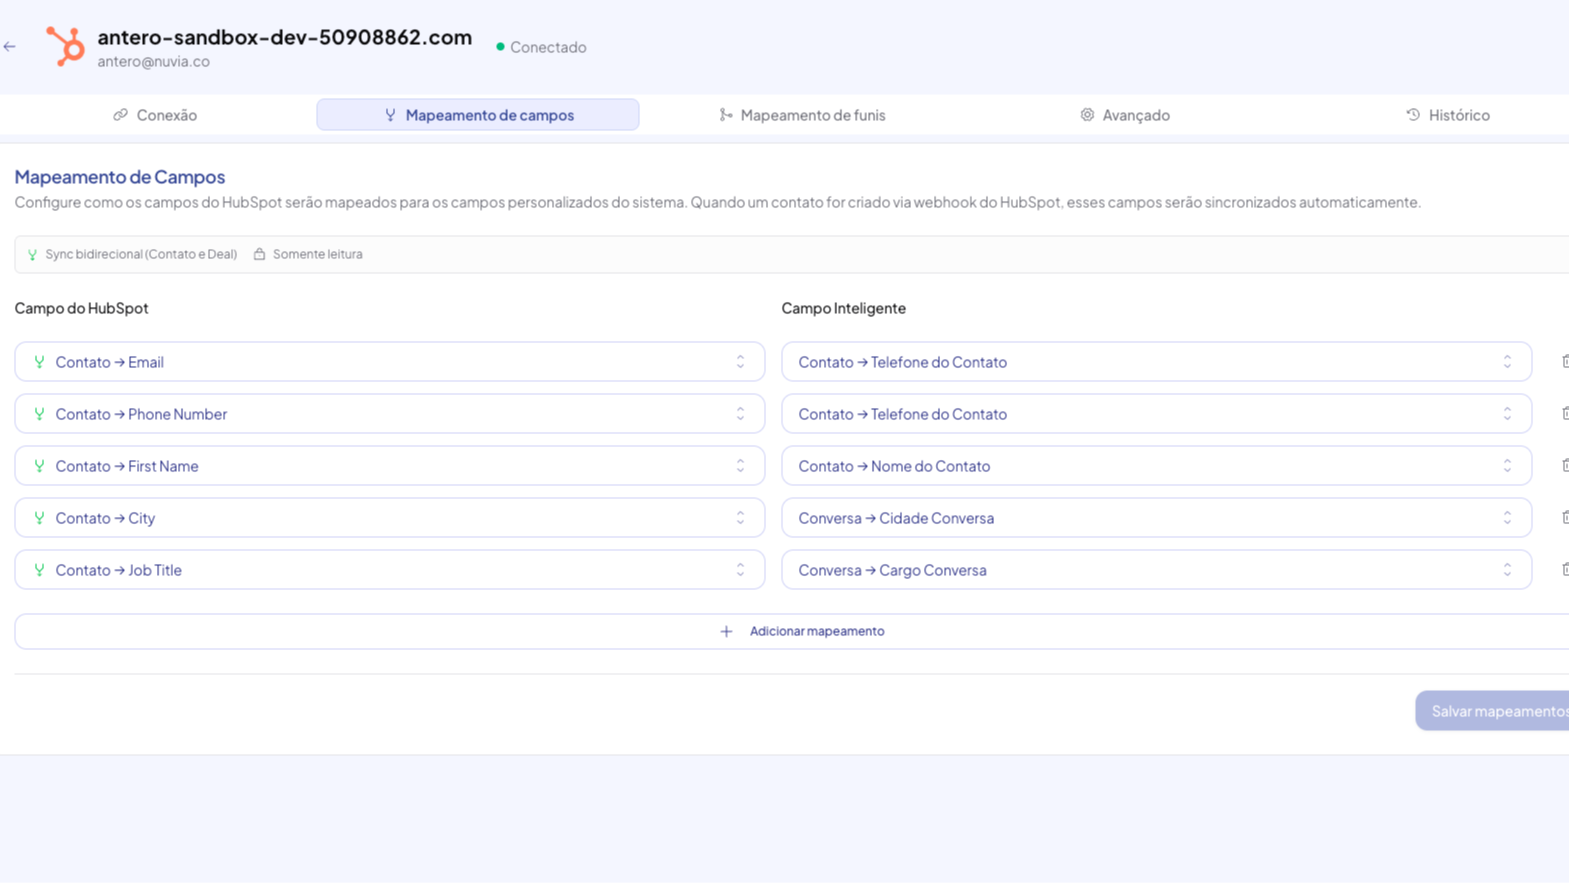
Task: Open the Avançado tab
Action: 1125,115
